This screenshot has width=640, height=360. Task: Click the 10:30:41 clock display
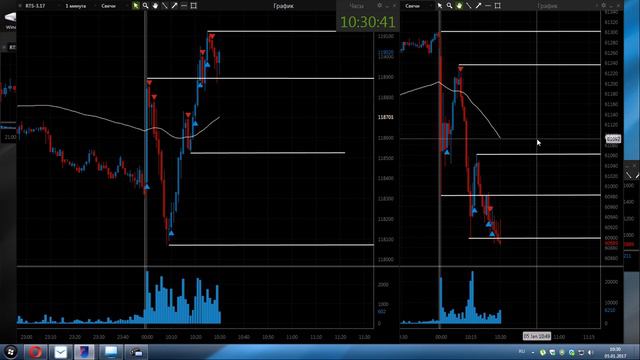368,22
